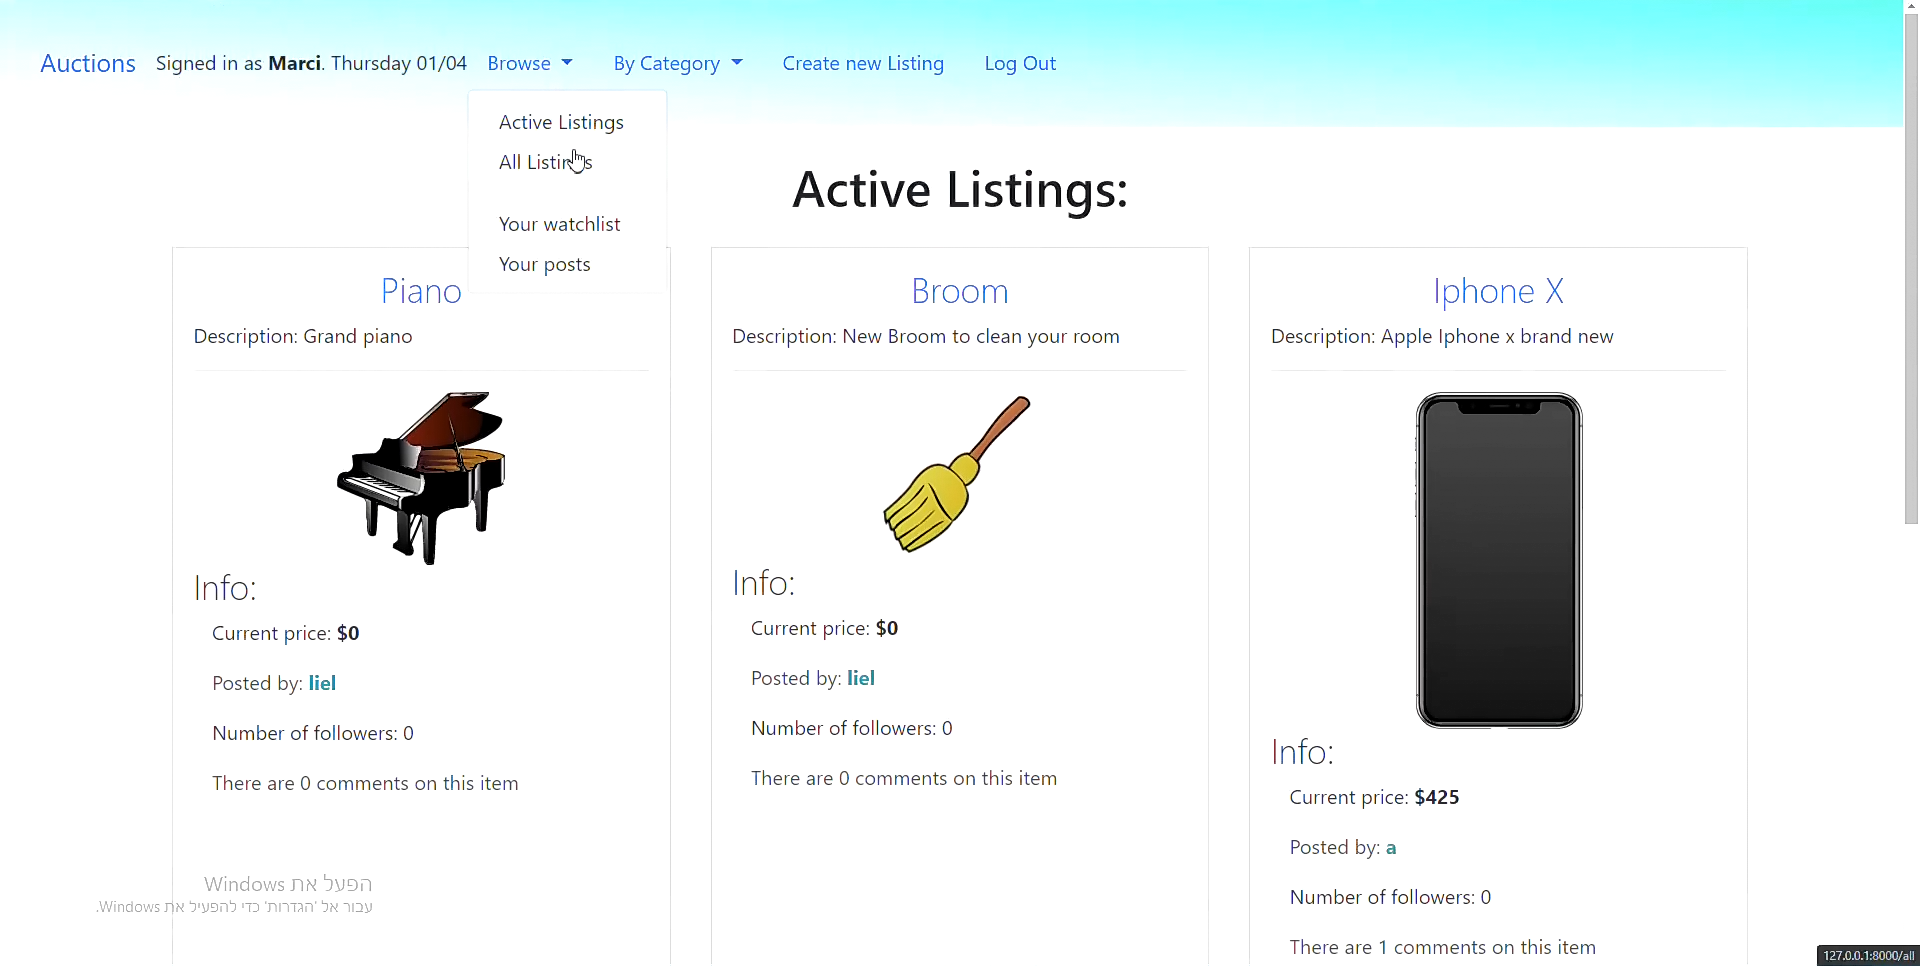
Task: View profile of liel on Piano card
Action: pos(322,684)
